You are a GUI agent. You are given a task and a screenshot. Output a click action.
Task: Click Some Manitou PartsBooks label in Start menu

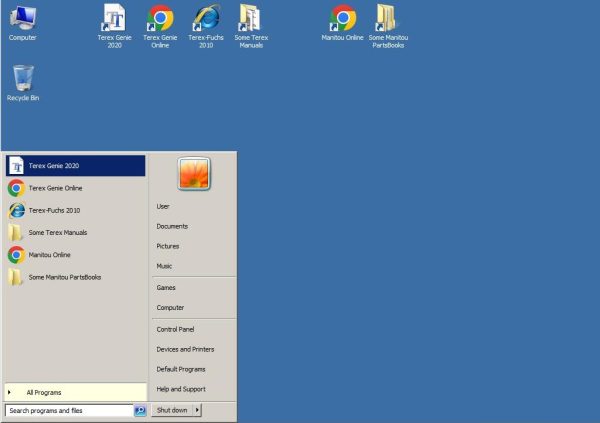pos(65,277)
